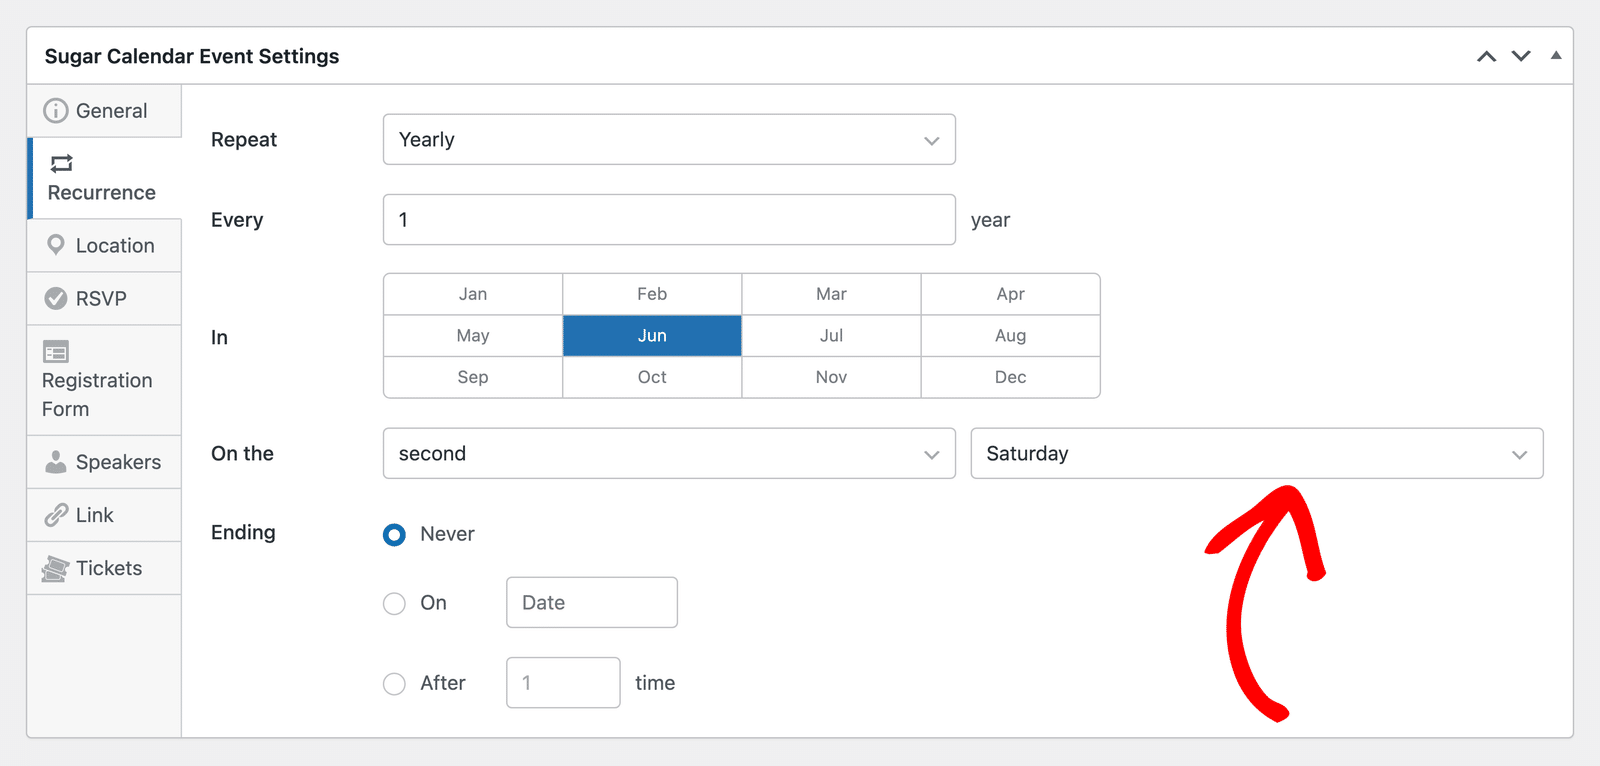Open the Repeat Yearly dropdown
Screen dimensions: 1600x766
point(669,140)
